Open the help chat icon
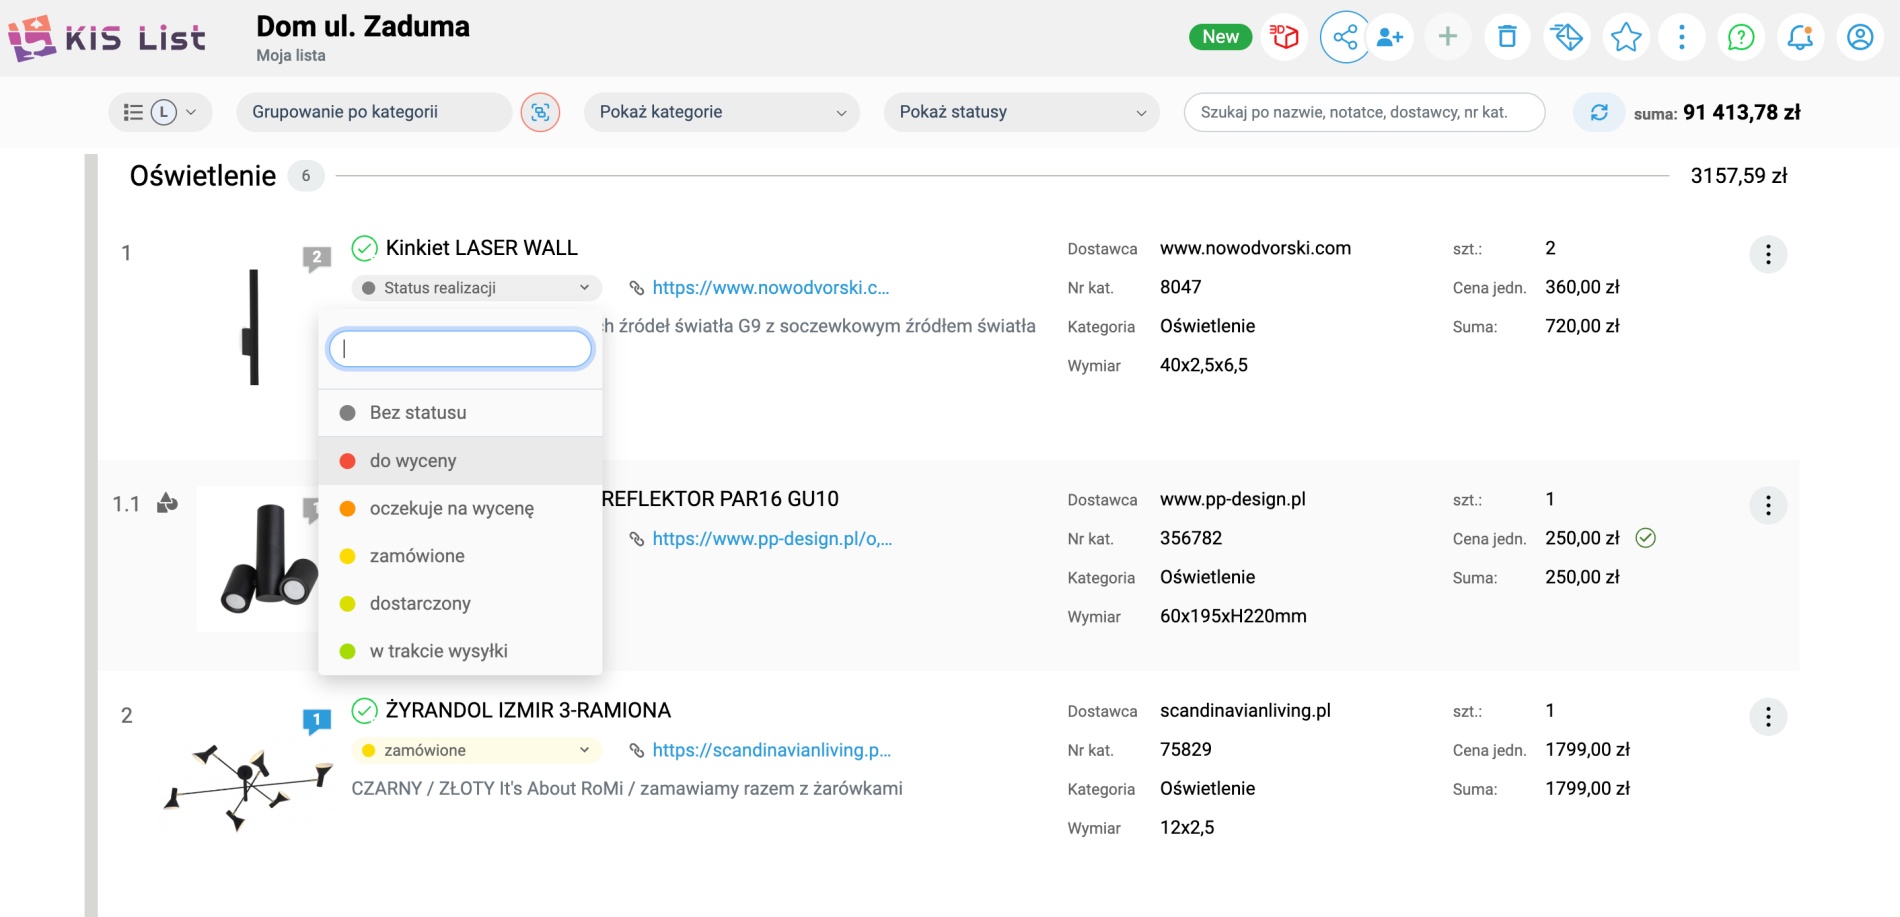1900x917 pixels. tap(1741, 38)
